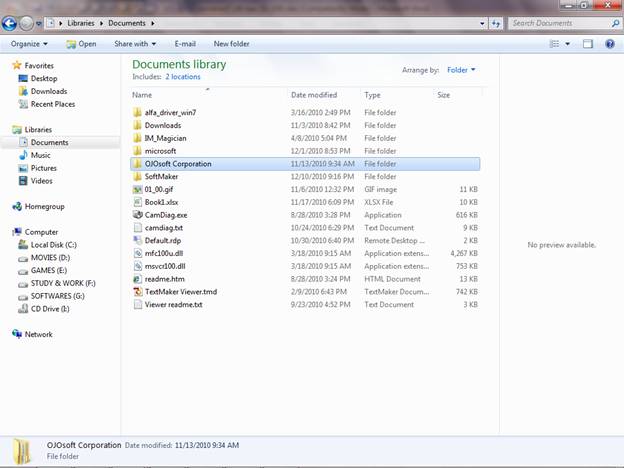Select the Viewer readme.txt file icon

(137, 304)
